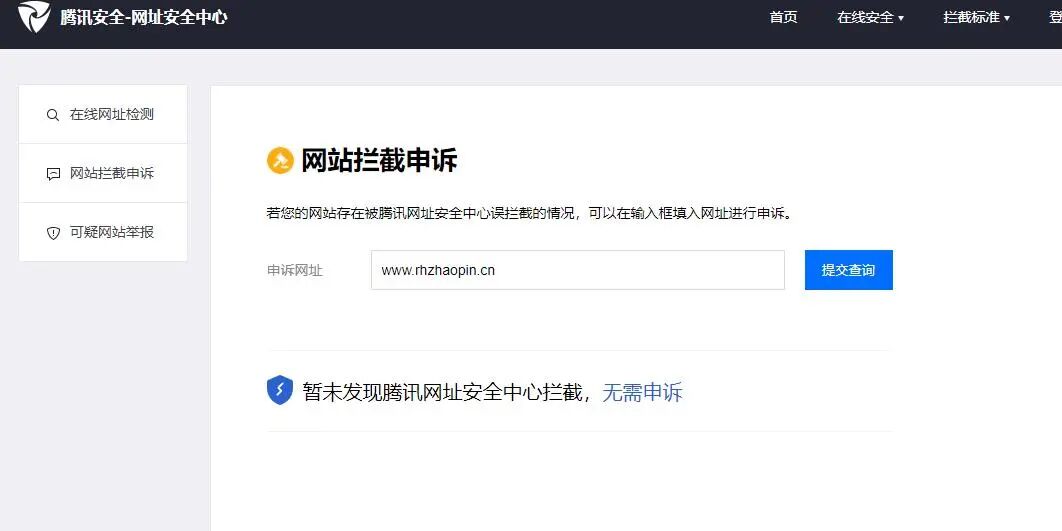Click the 腾讯安全-网址安全中心 site title

[144, 18]
